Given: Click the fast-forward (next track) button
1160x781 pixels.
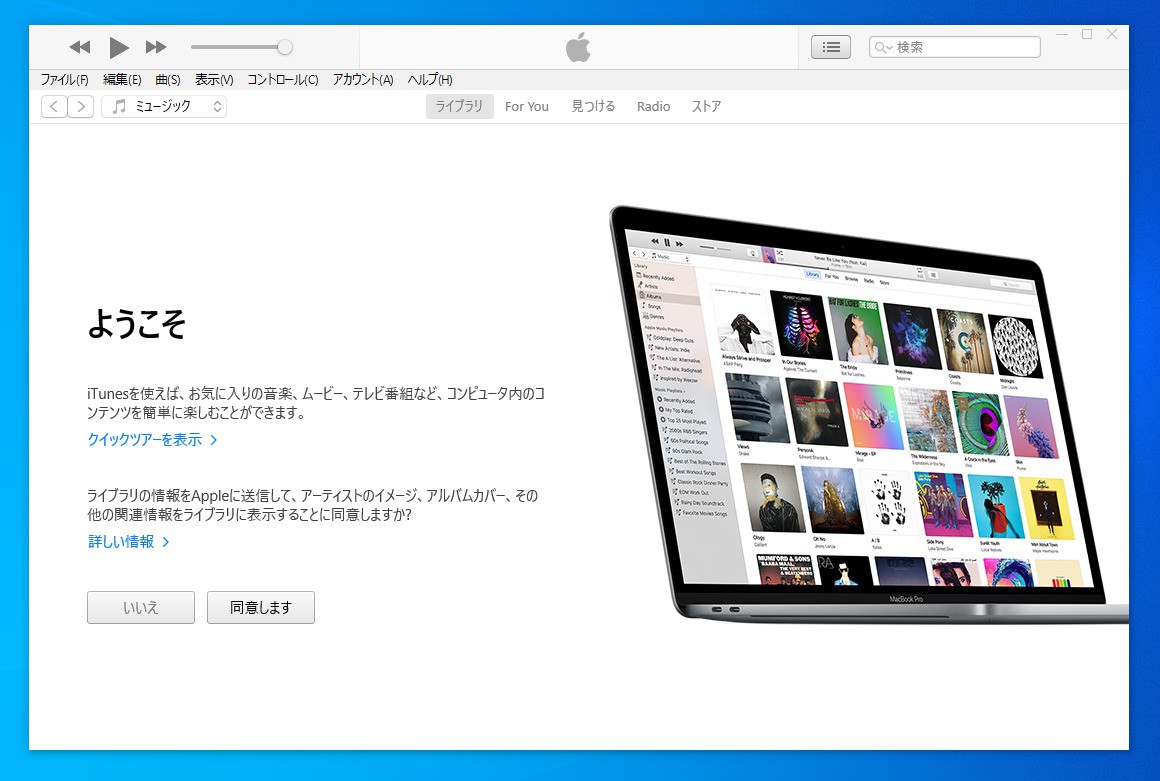Looking at the screenshot, I should coord(155,47).
